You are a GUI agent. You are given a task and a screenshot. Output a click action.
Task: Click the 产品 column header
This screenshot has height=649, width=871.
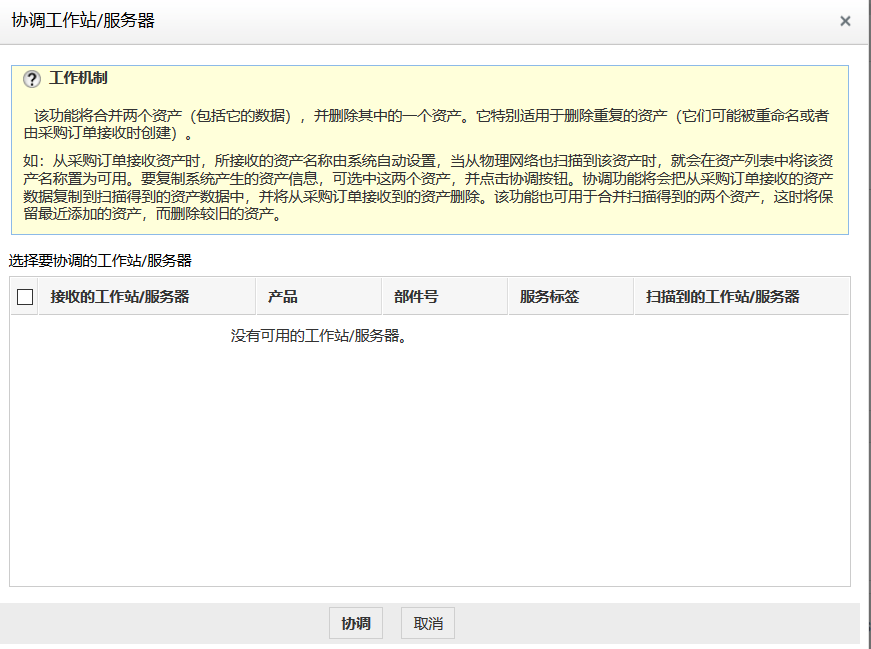point(283,297)
